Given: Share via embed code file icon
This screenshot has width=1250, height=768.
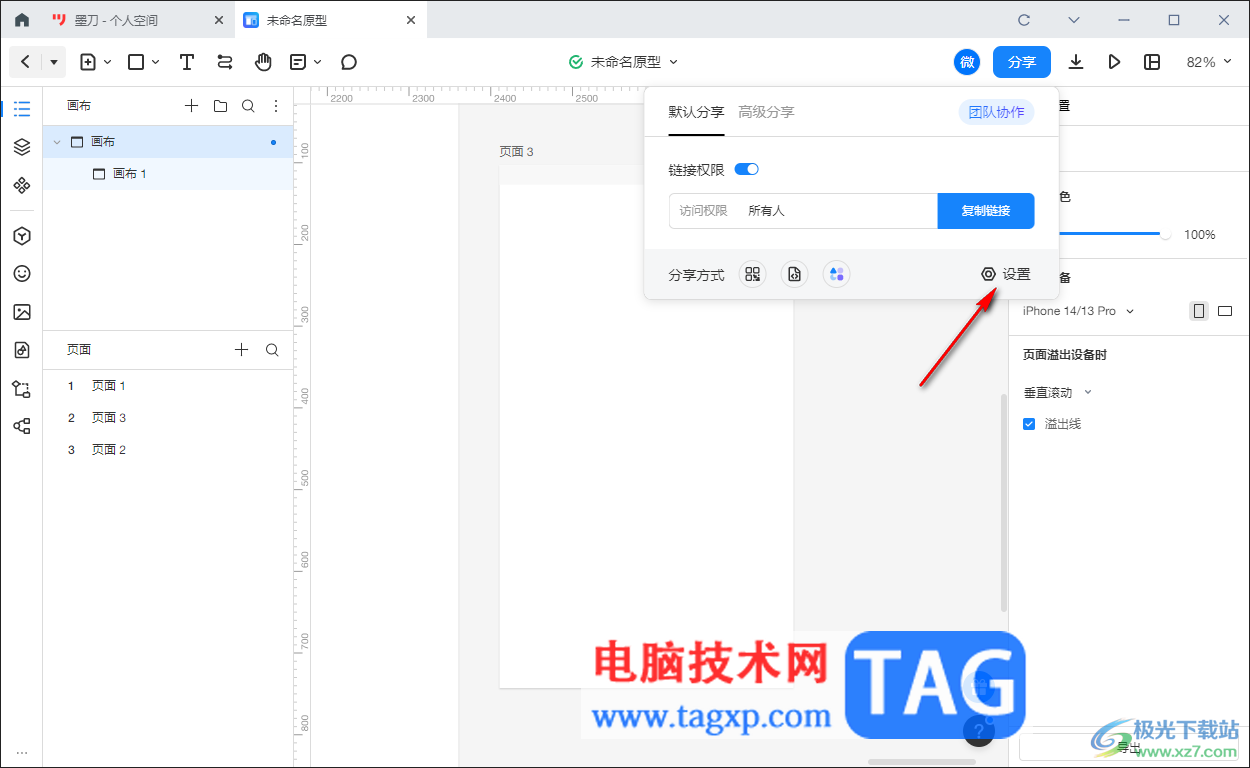Looking at the screenshot, I should pyautogui.click(x=795, y=274).
